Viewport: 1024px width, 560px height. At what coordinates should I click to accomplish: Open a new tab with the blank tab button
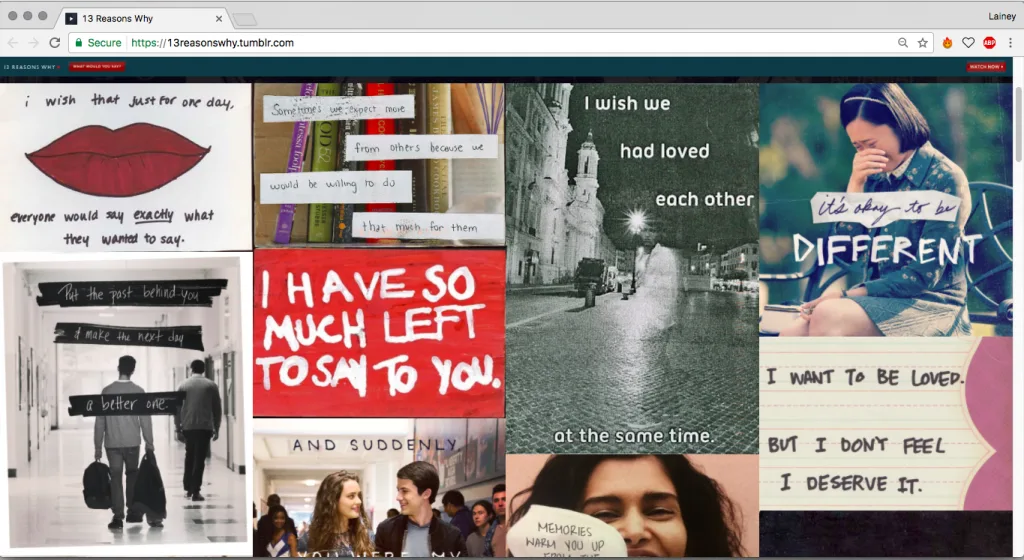point(244,19)
